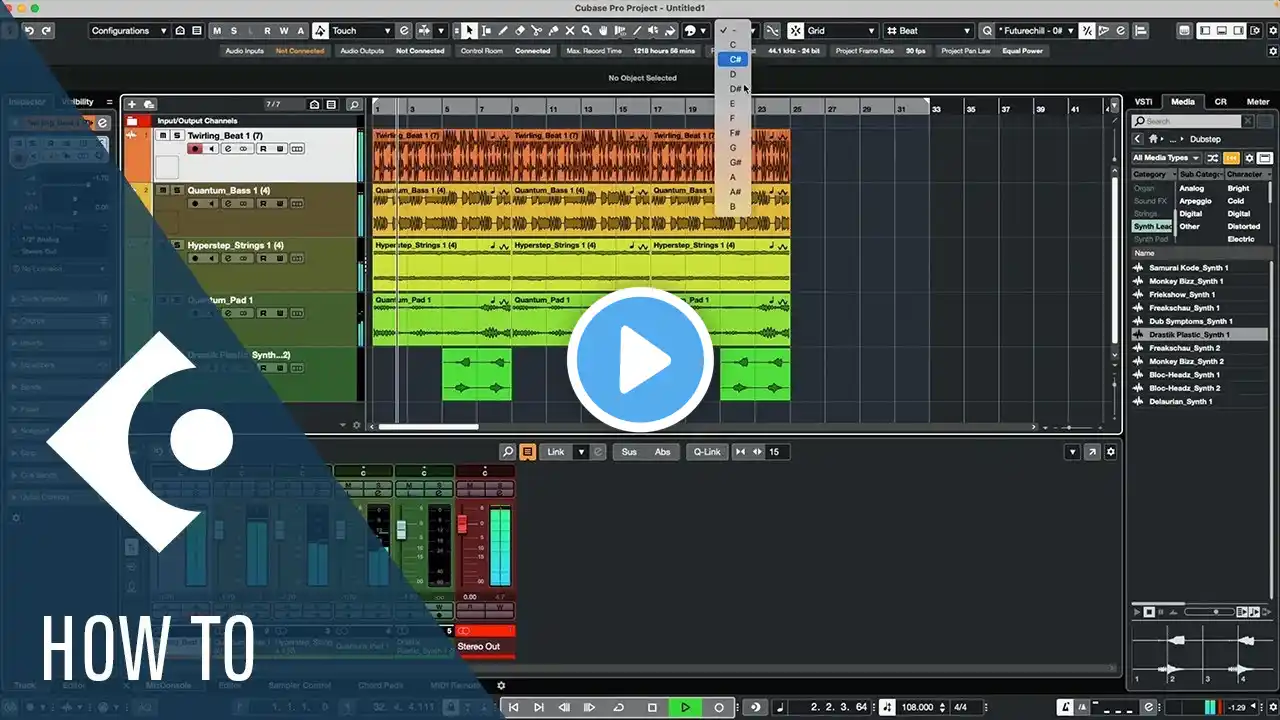Mute the Twirling_Beat 1 track

[163, 136]
